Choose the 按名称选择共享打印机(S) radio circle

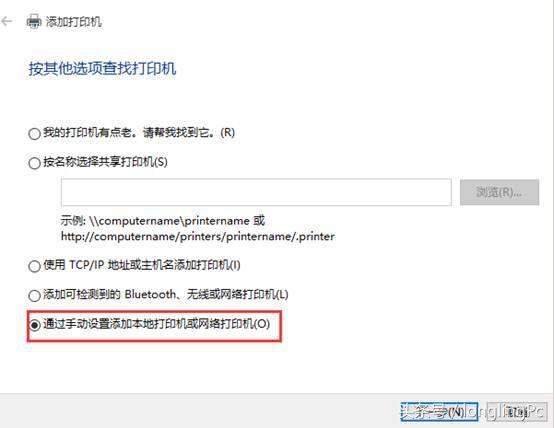(34, 163)
